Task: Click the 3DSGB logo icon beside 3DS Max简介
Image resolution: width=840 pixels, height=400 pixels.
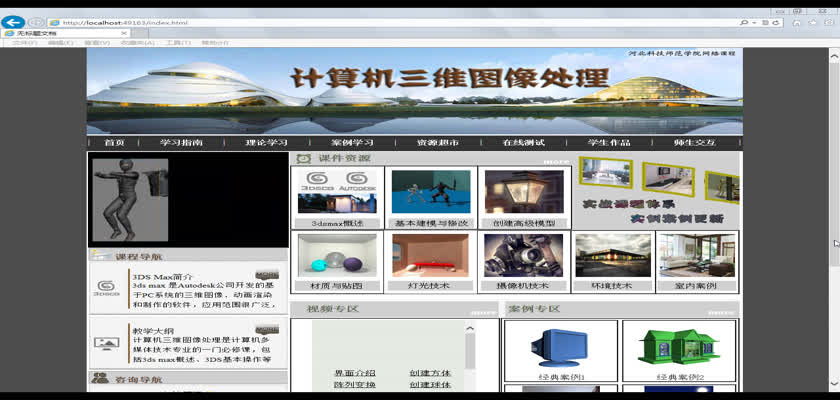Action: pyautogui.click(x=107, y=288)
